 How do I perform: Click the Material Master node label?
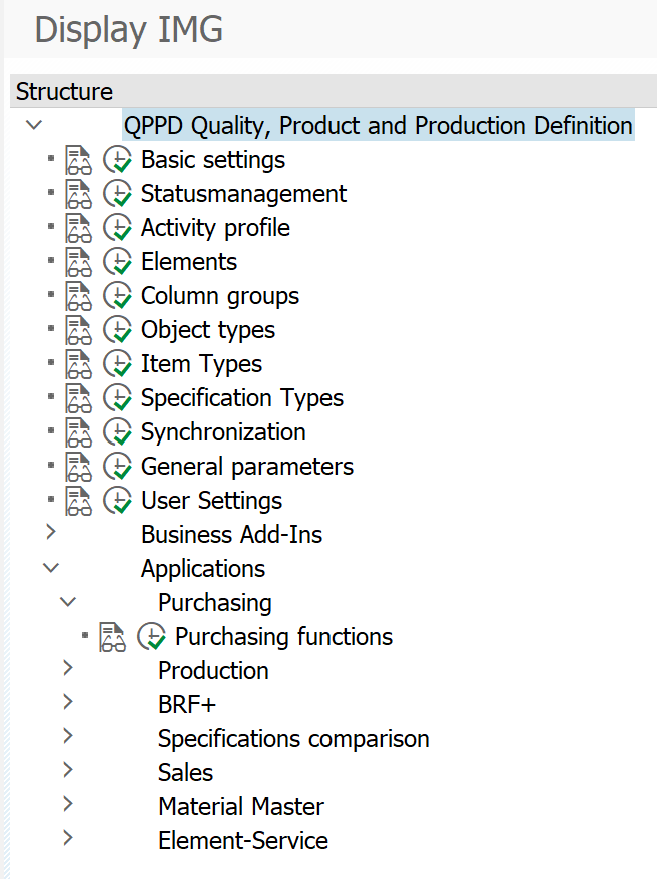tap(240, 806)
